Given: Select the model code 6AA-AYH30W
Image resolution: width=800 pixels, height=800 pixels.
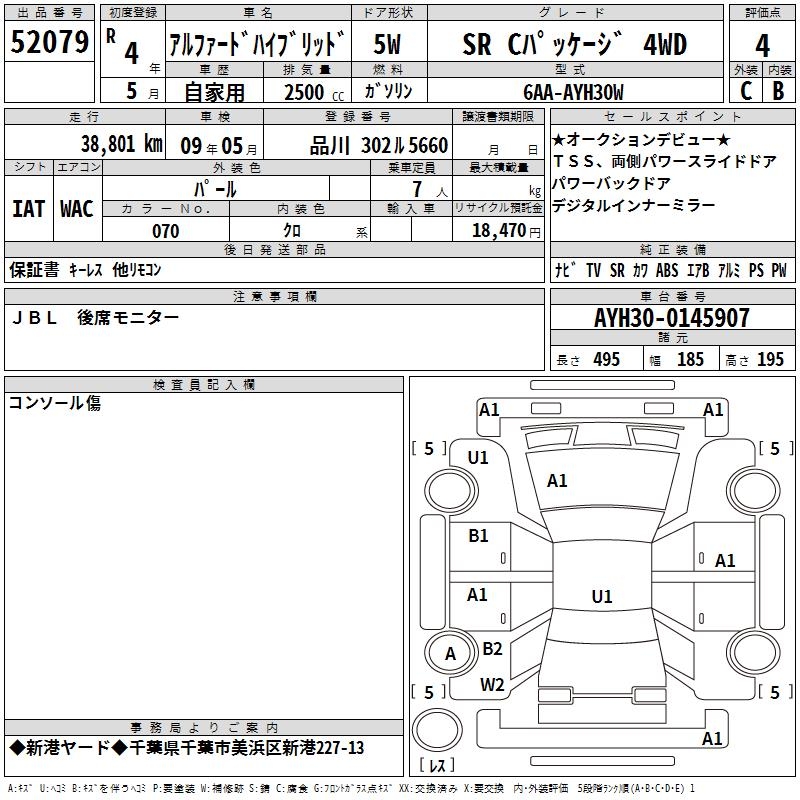Looking at the screenshot, I should [x=573, y=92].
